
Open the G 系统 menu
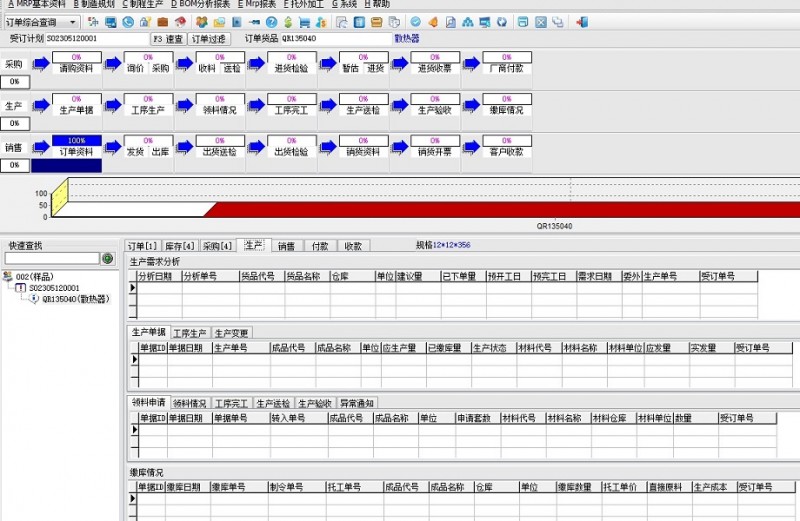coord(344,4)
